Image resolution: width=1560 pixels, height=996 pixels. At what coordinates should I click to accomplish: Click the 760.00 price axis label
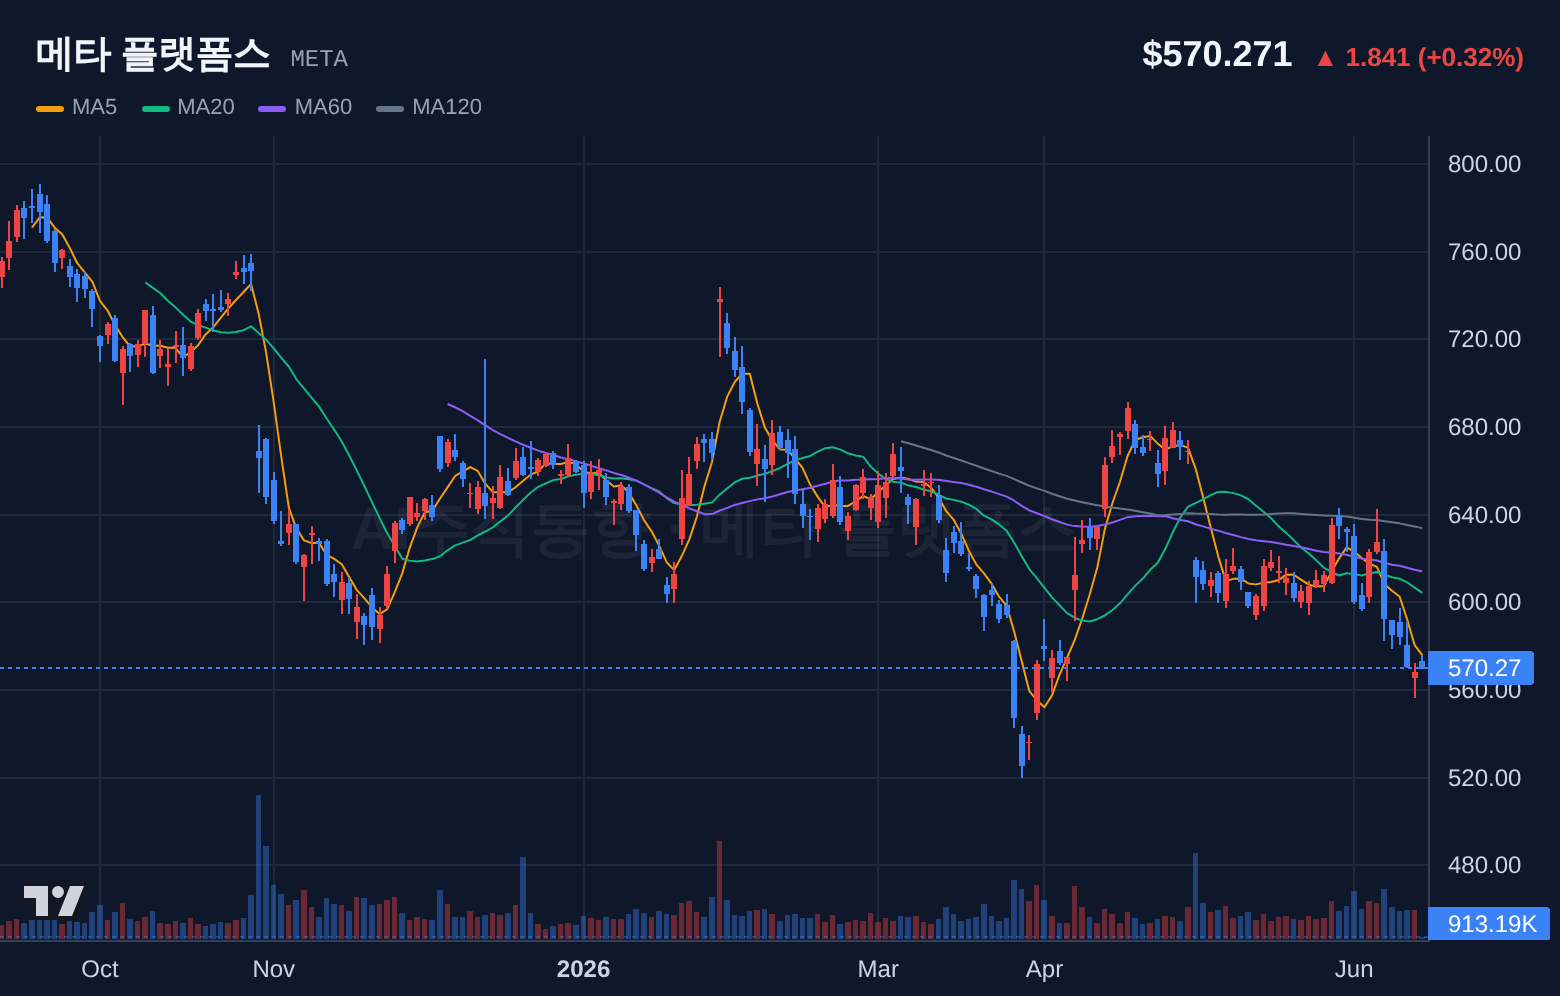pyautogui.click(x=1484, y=252)
